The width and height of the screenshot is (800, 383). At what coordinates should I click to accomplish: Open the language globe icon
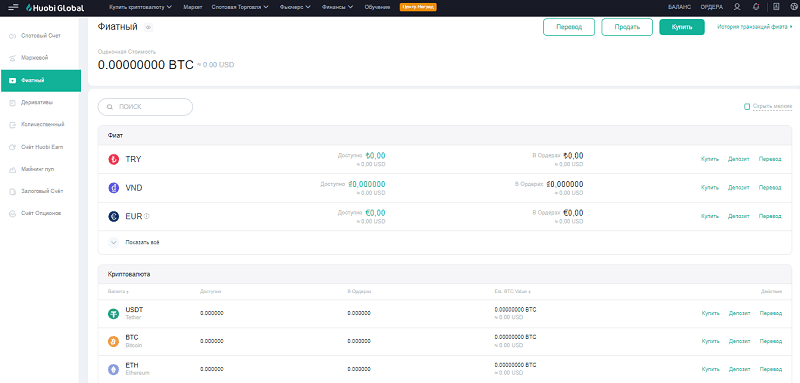pyautogui.click(x=794, y=7)
